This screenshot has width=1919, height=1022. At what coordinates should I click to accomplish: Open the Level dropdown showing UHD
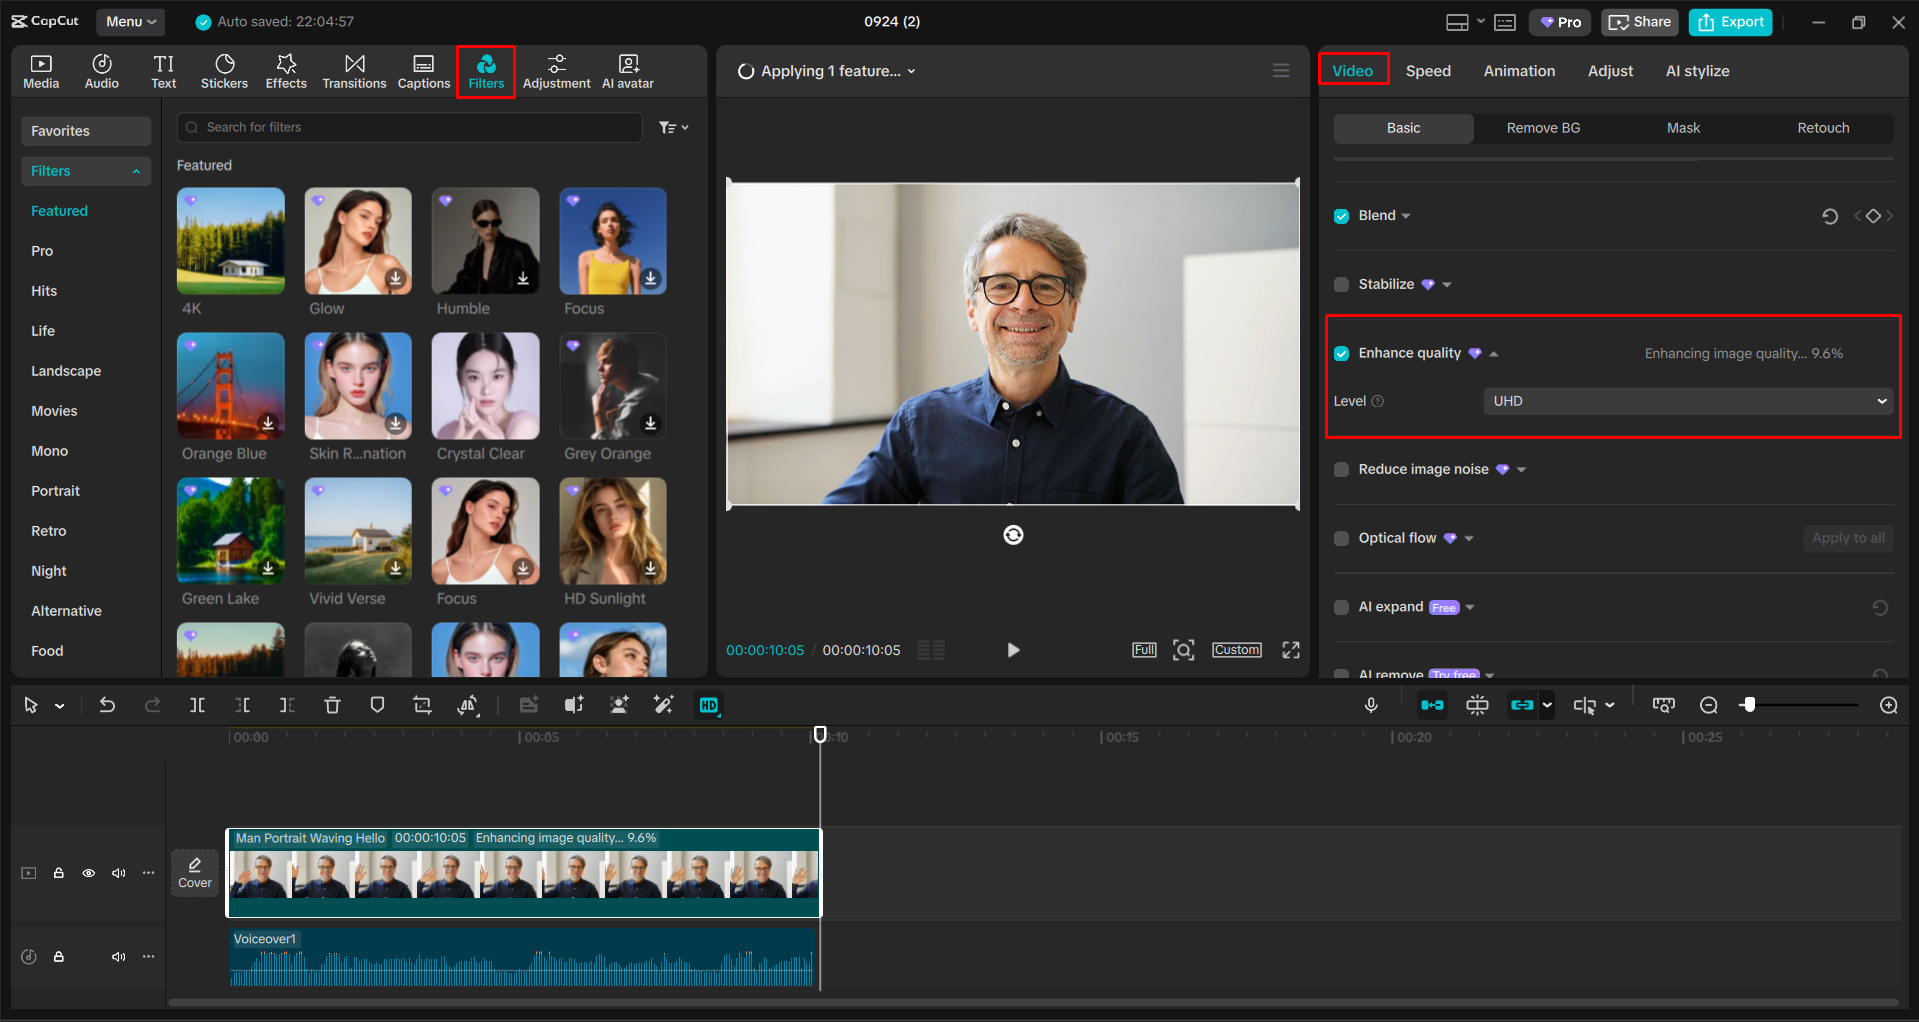pyautogui.click(x=1686, y=400)
